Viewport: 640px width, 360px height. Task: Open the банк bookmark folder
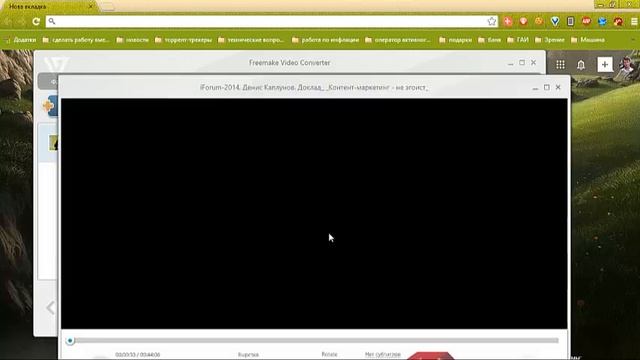click(489, 40)
